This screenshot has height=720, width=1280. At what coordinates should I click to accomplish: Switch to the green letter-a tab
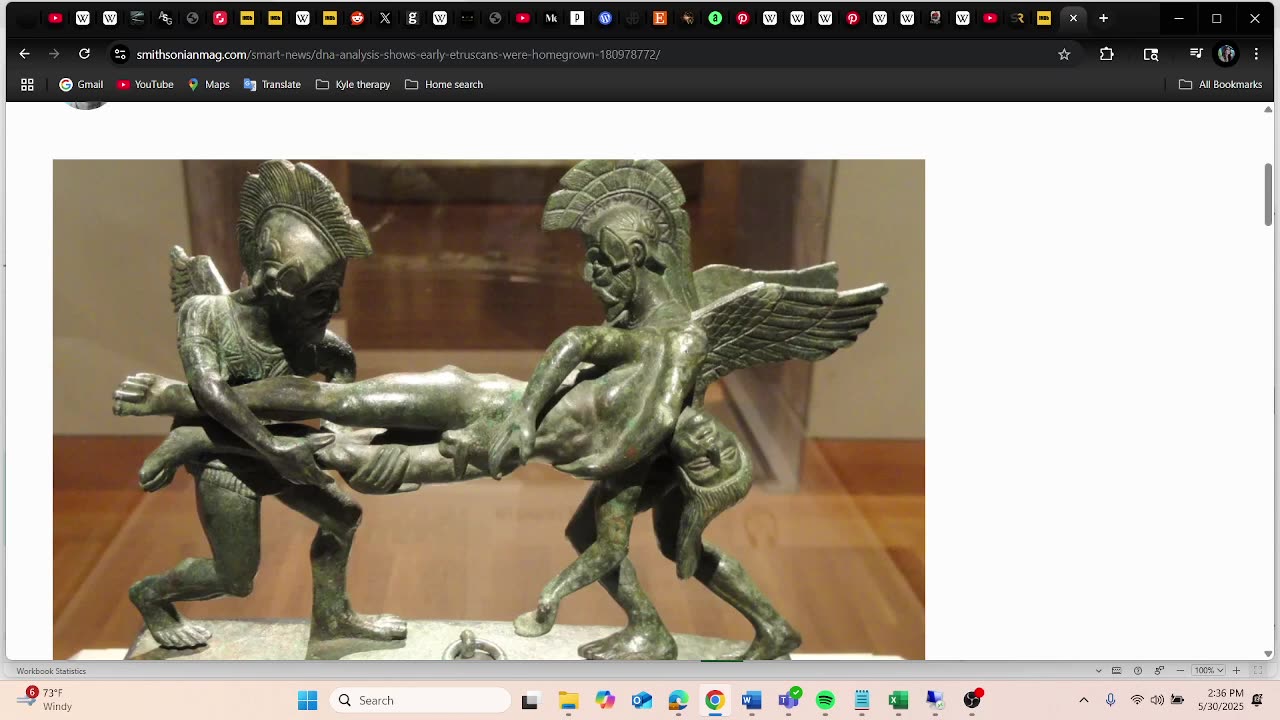click(x=715, y=18)
